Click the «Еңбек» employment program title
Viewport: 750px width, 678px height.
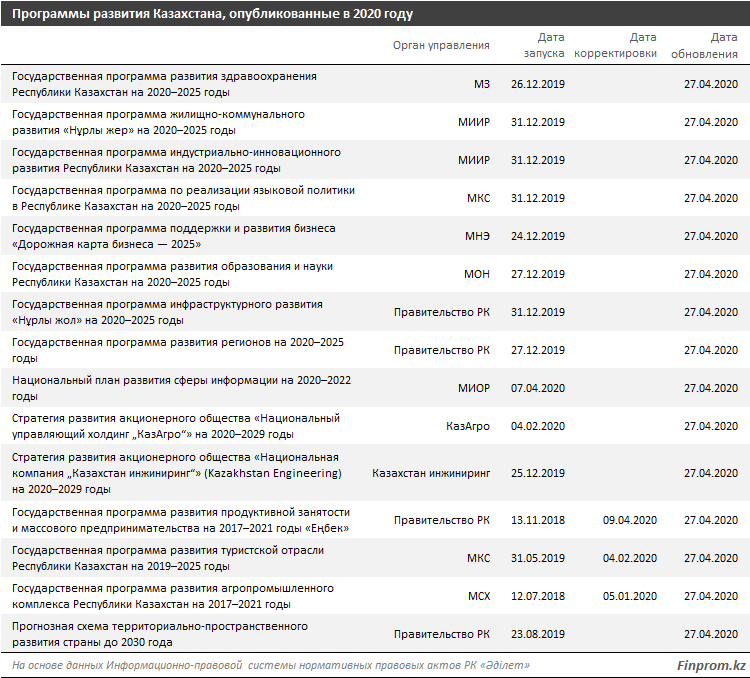pos(181,520)
